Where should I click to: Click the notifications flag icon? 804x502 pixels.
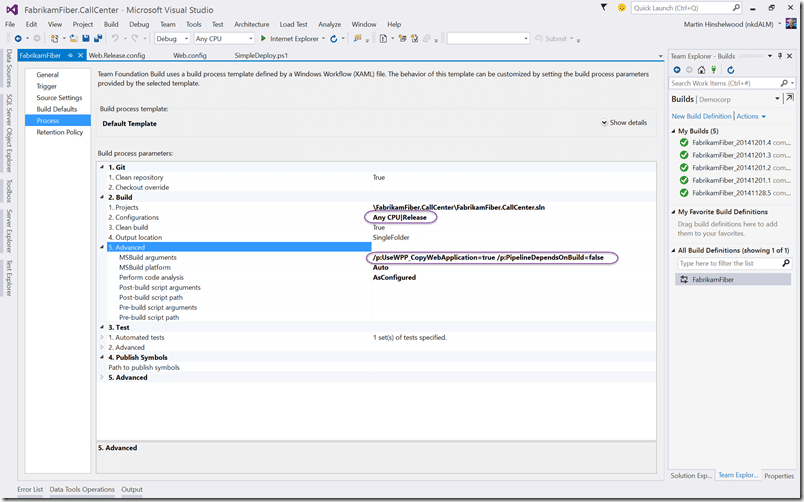604,7
